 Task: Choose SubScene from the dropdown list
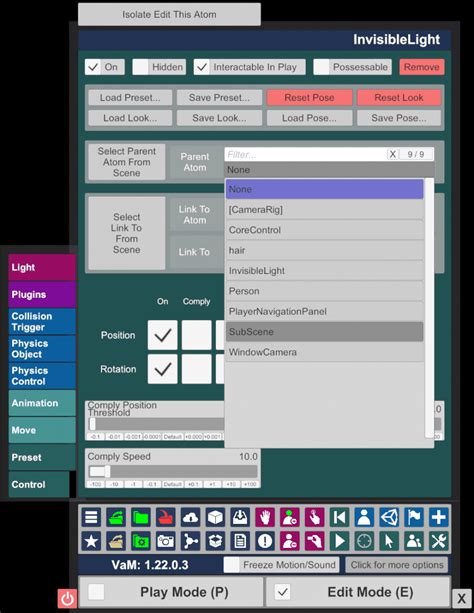[325, 332]
